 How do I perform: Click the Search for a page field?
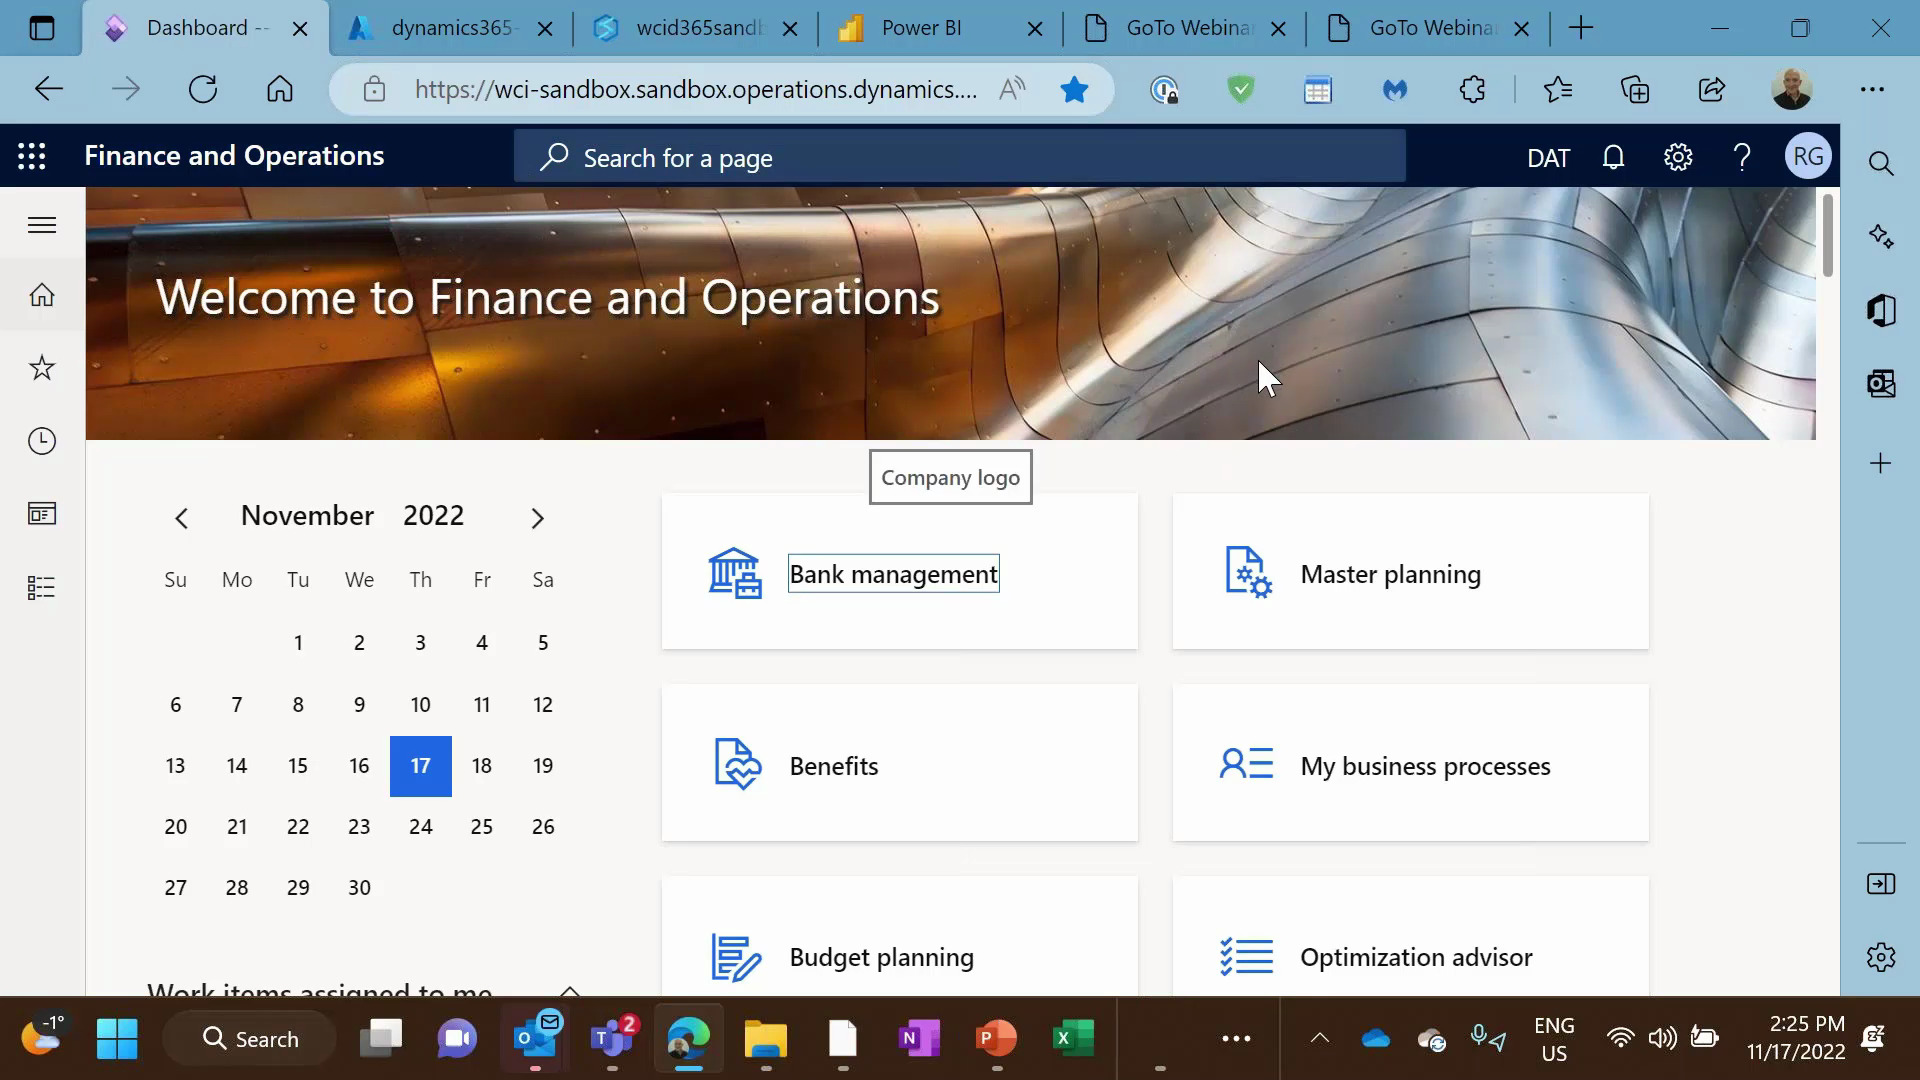coord(960,157)
